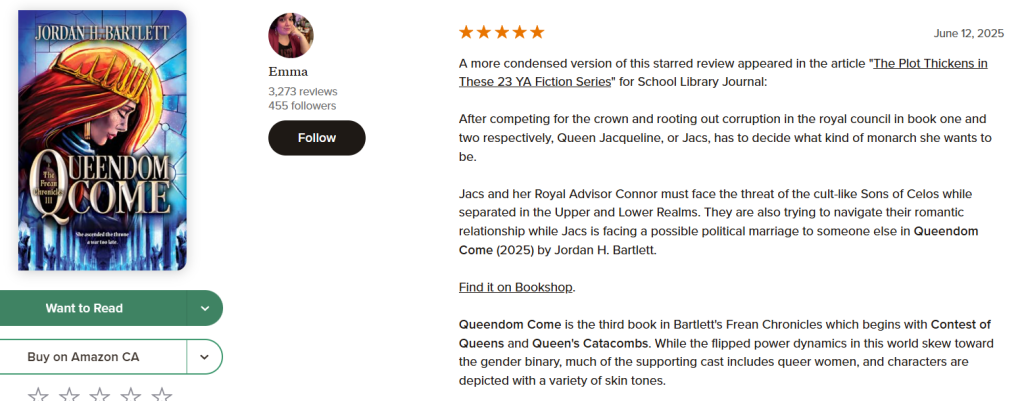
Task: Click Emma's 3,273 reviews count
Action: [x=301, y=91]
